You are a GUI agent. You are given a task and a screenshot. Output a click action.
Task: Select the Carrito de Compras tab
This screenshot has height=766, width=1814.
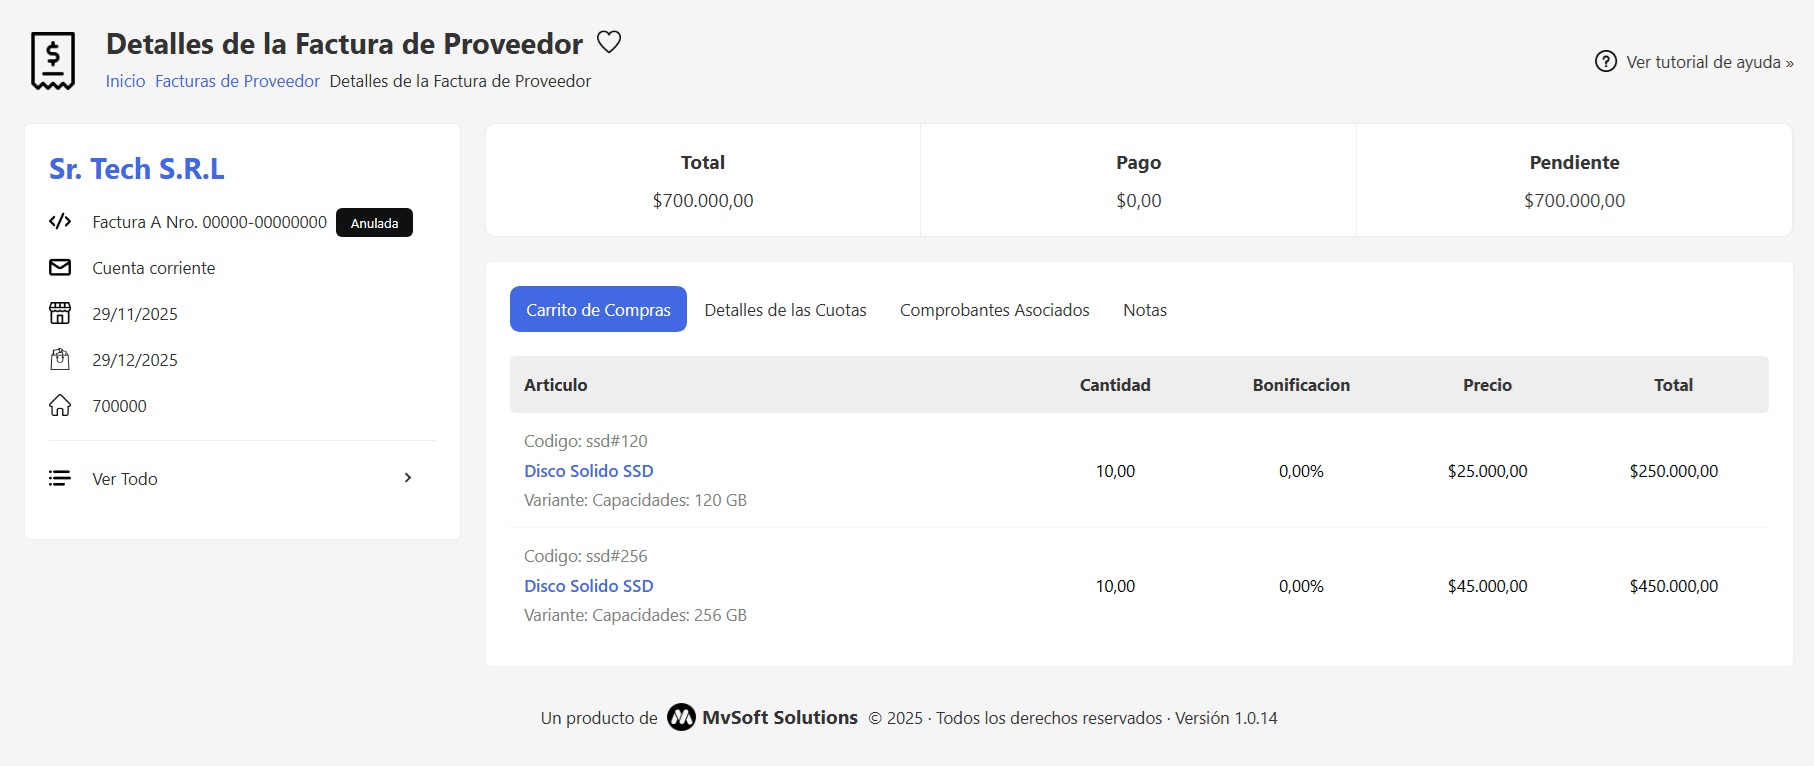click(x=598, y=310)
